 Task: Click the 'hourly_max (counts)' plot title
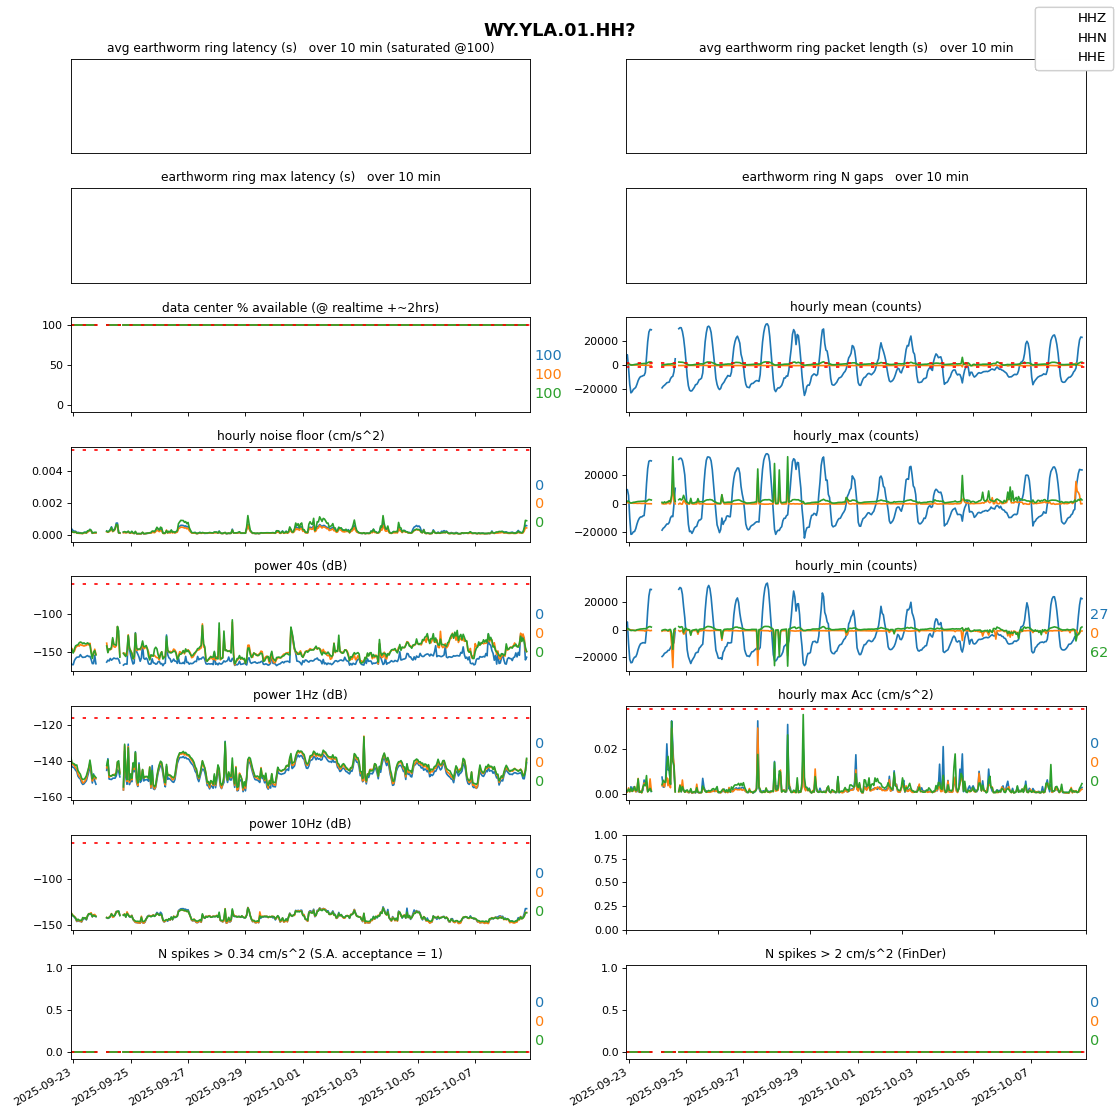pyautogui.click(x=855, y=436)
